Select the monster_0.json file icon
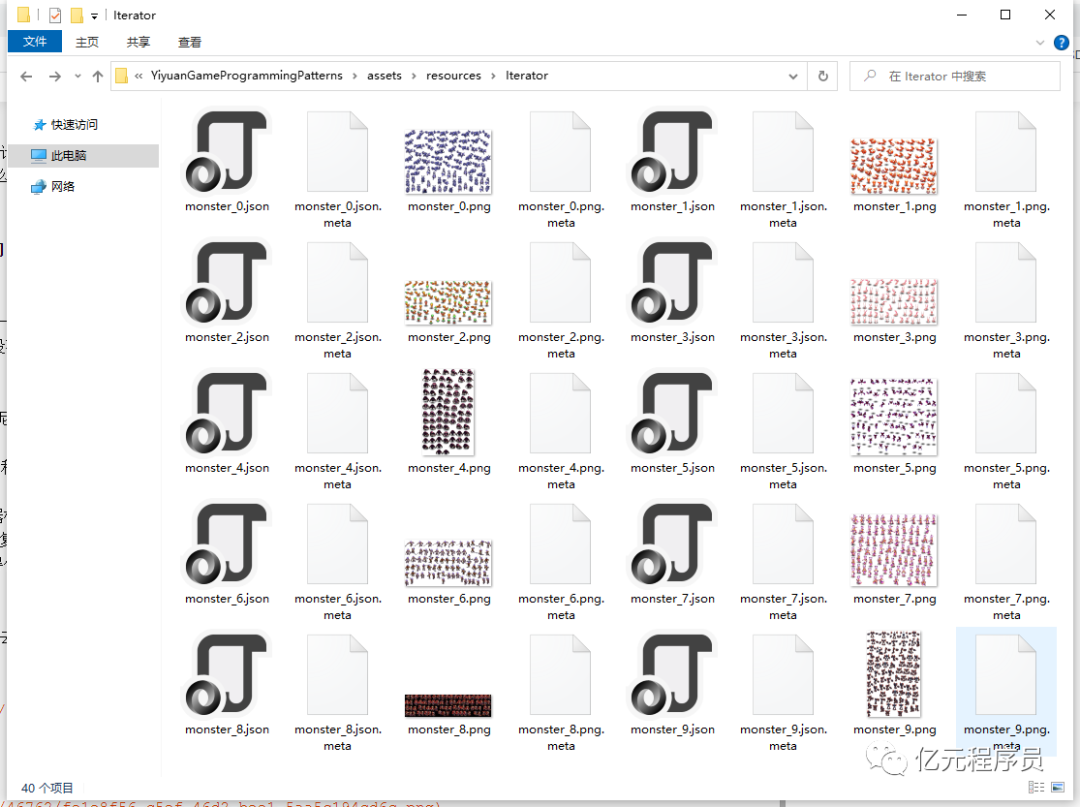Screen dimensions: 1080x807 click(226, 151)
